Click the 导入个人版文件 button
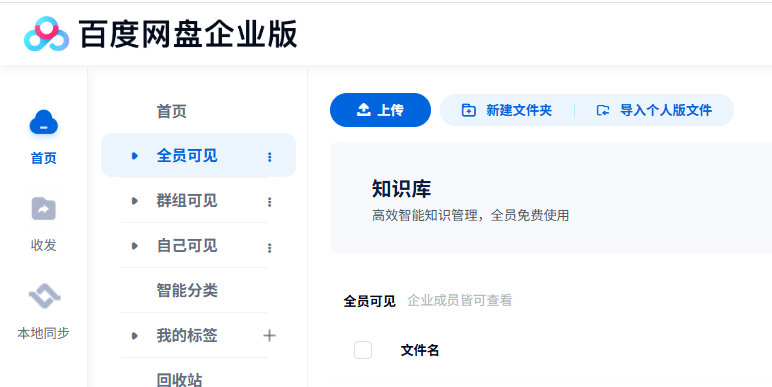 654,110
